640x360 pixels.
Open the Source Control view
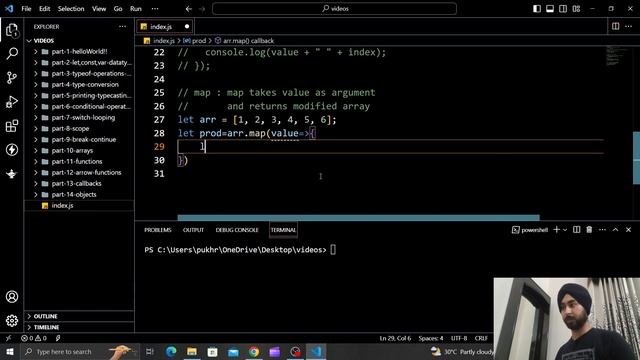(12, 78)
